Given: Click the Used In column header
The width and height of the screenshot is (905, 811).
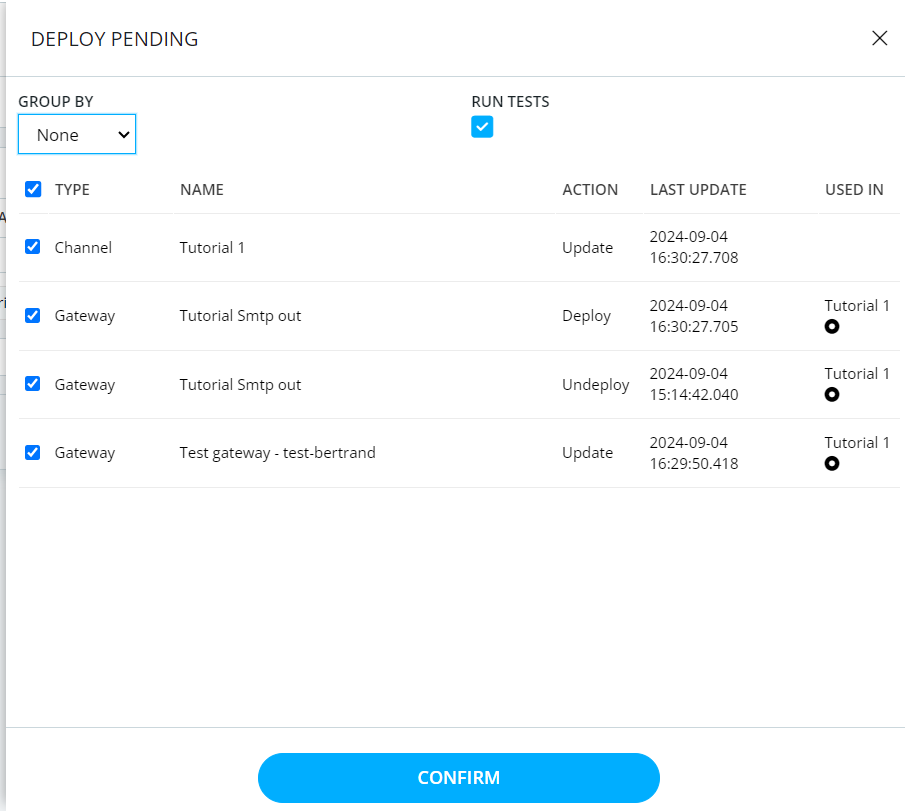Looking at the screenshot, I should (854, 189).
